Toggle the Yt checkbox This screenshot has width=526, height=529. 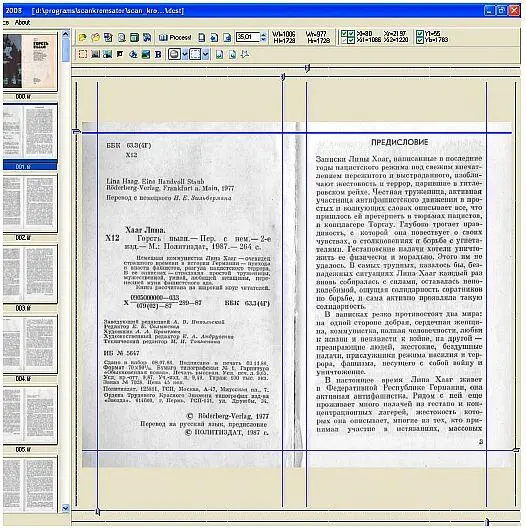(420, 34)
